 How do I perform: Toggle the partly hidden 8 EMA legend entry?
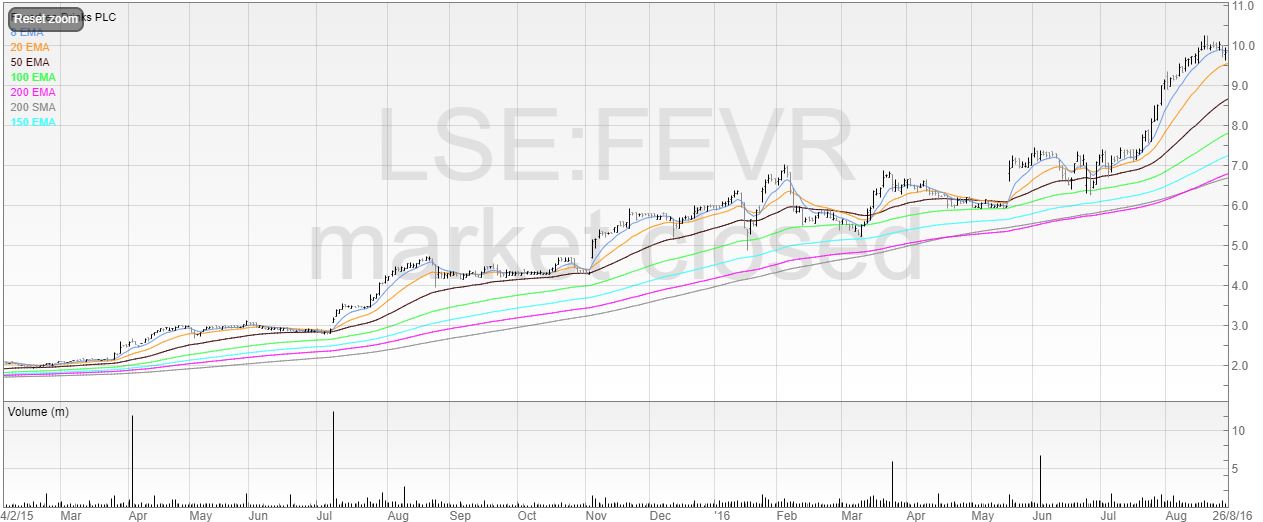coord(28,33)
